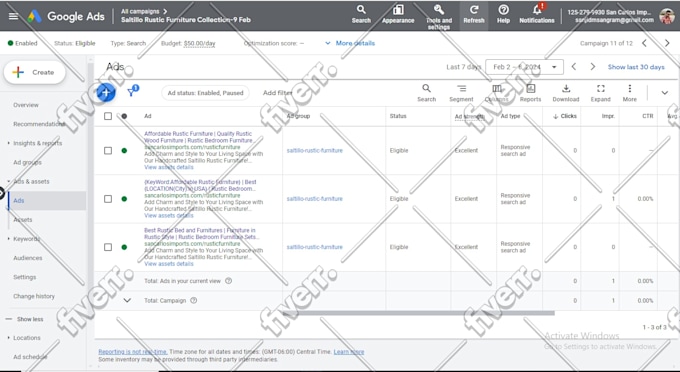Open help for Total: Ads in current view
The width and height of the screenshot is (680, 372).
point(229,281)
